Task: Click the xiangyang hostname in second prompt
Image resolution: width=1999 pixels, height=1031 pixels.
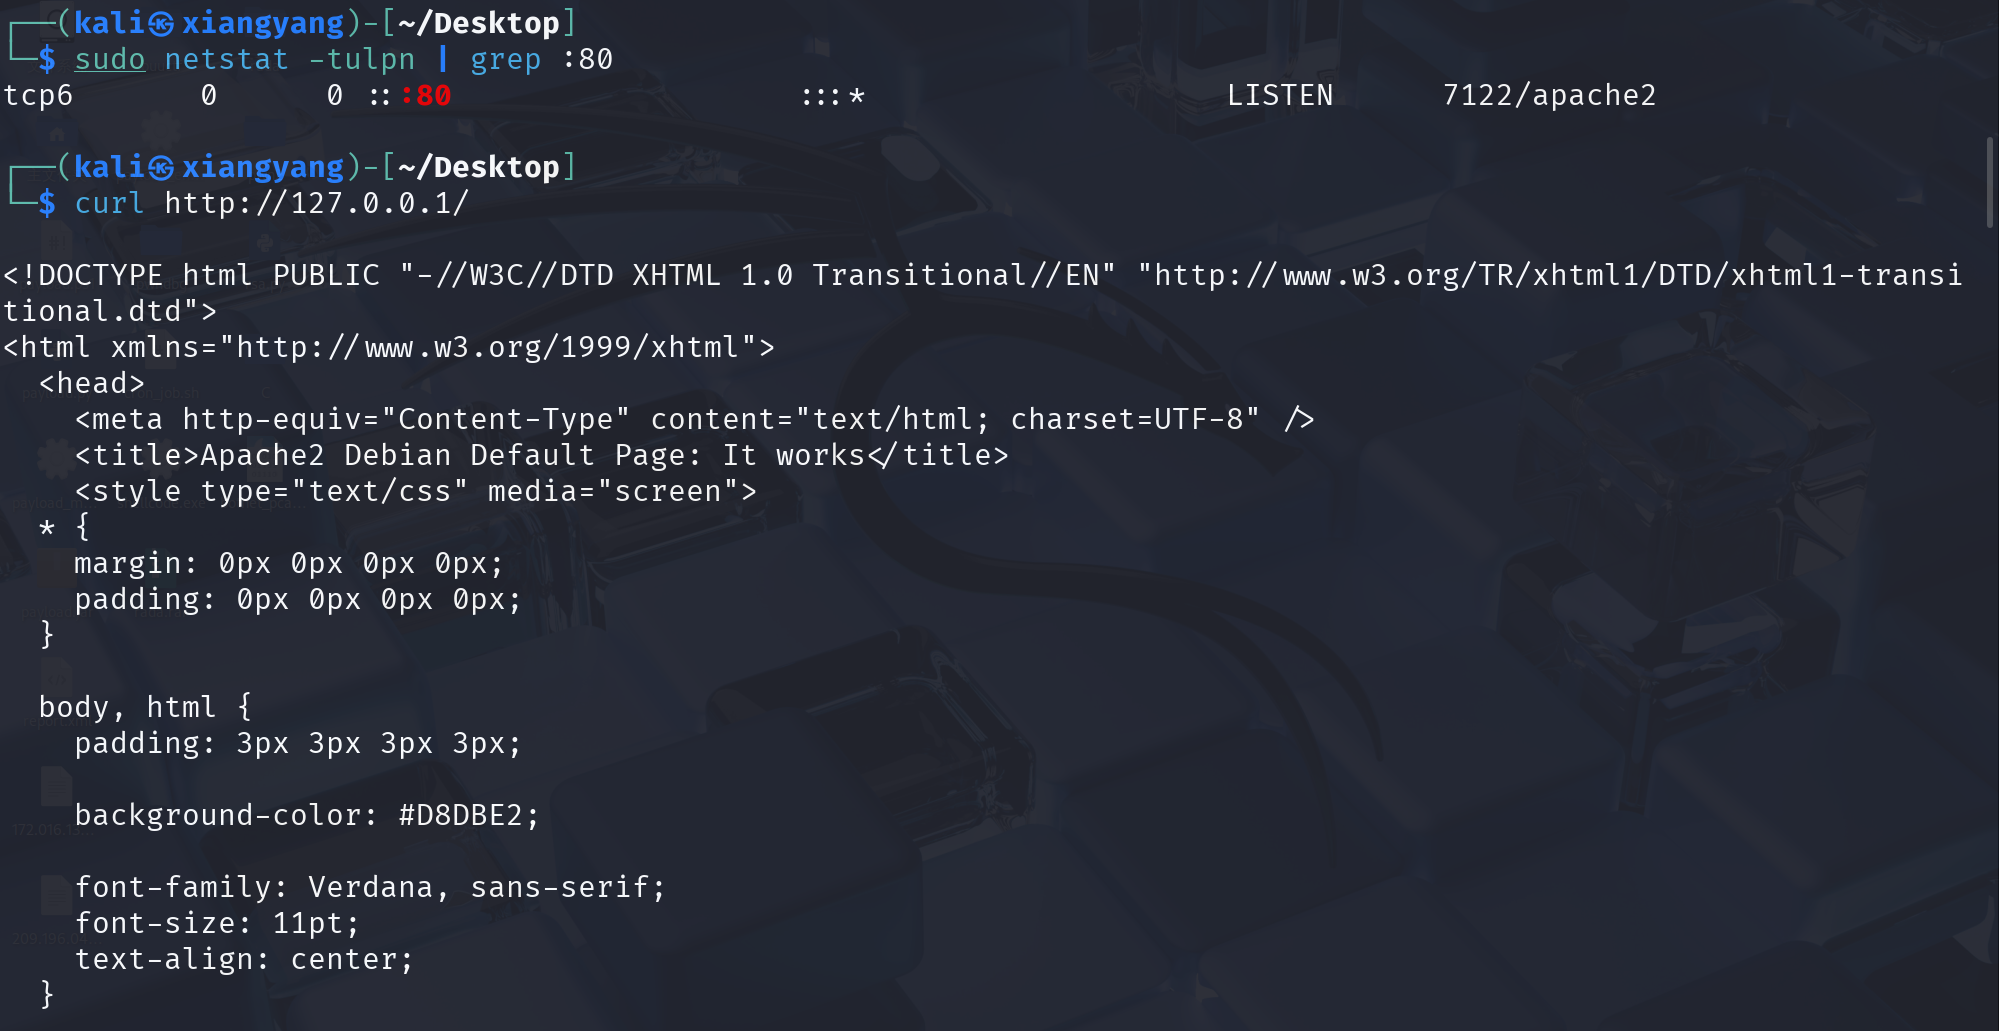Action: [263, 168]
